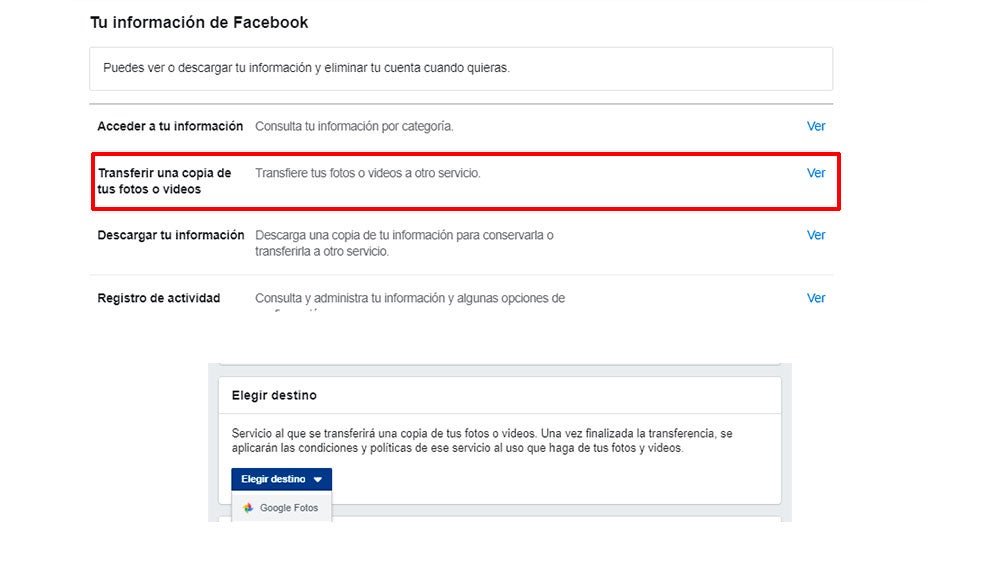
Task: Click the 'Elegir destino' section heading
Action: pyautogui.click(x=274, y=395)
